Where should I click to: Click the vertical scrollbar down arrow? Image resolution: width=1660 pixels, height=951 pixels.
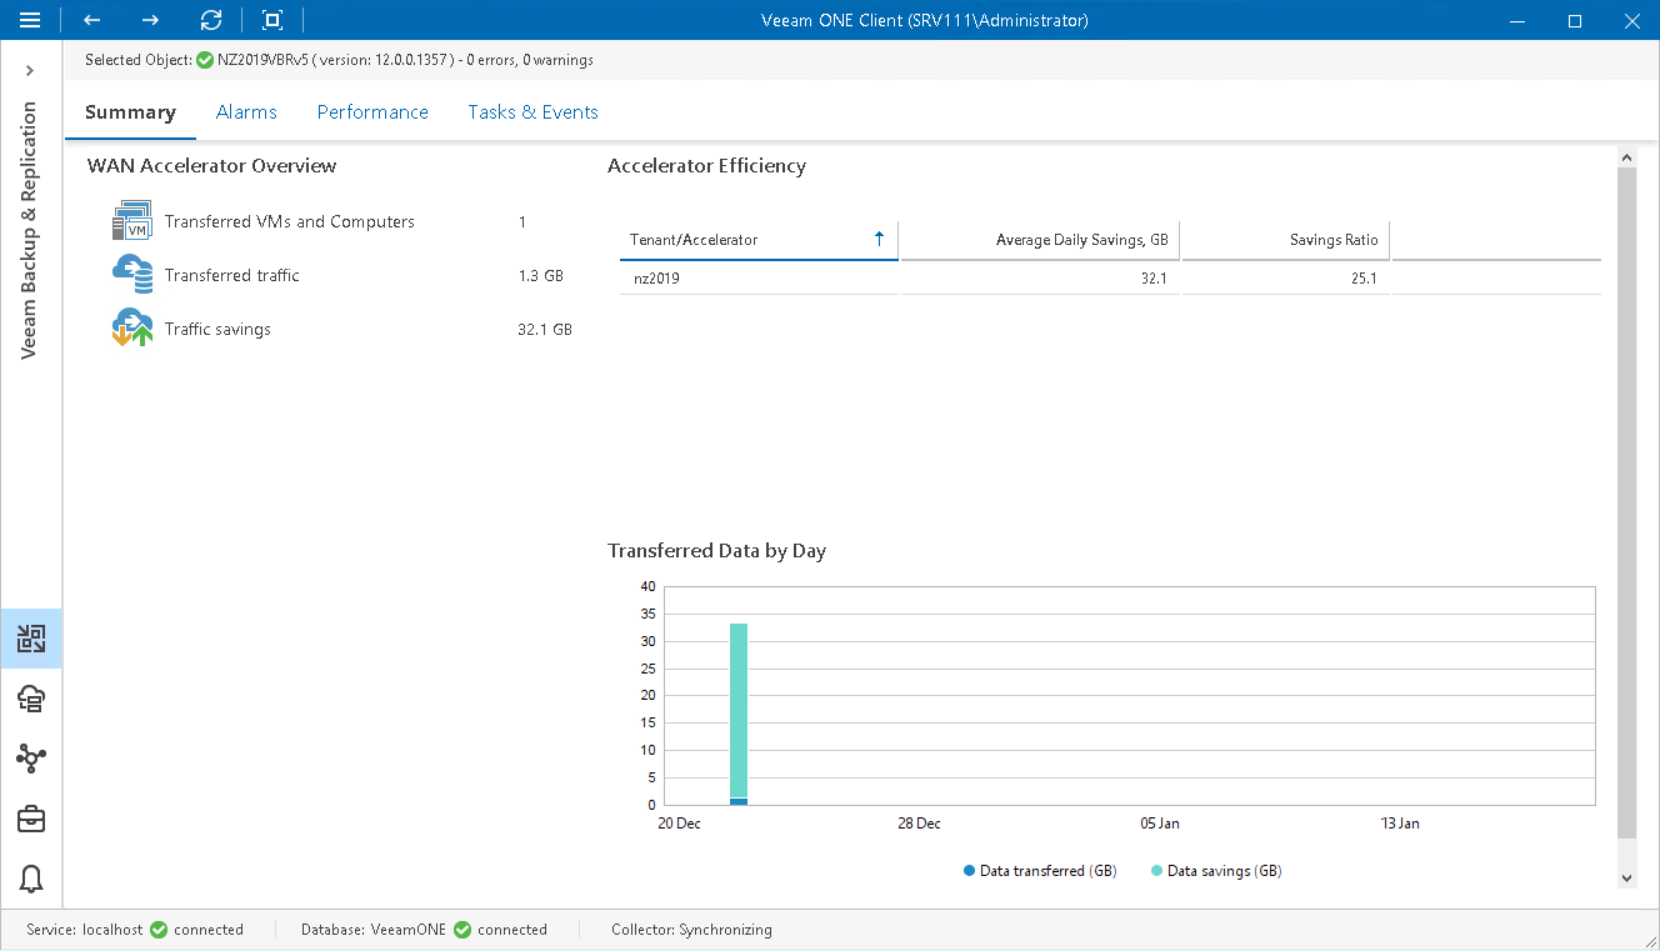(1627, 878)
